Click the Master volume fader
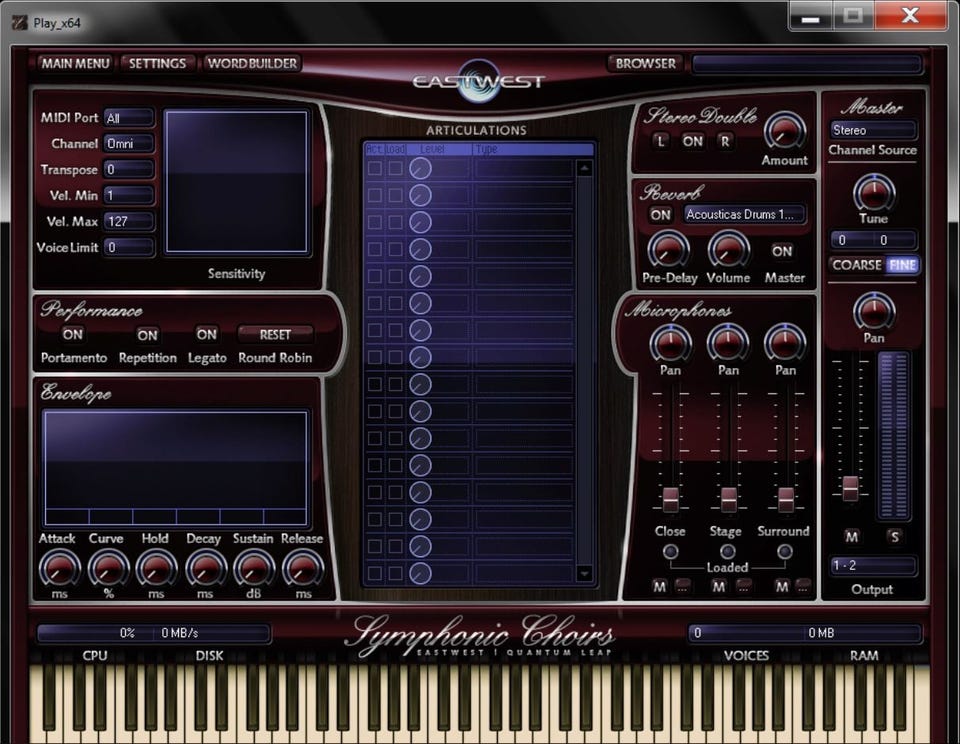This screenshot has width=960, height=744. 850,488
